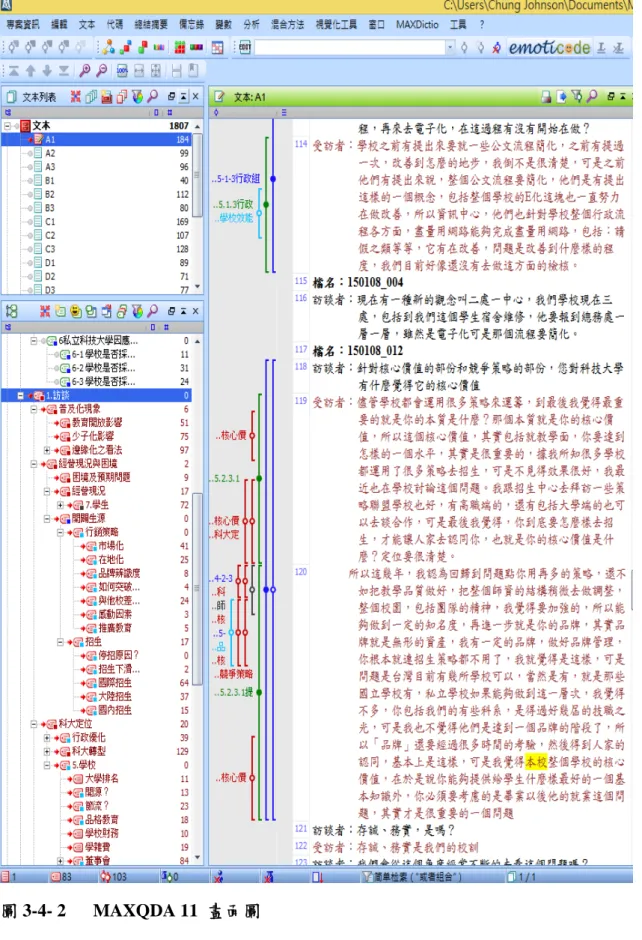Click the print icon in text browser header

point(546,97)
